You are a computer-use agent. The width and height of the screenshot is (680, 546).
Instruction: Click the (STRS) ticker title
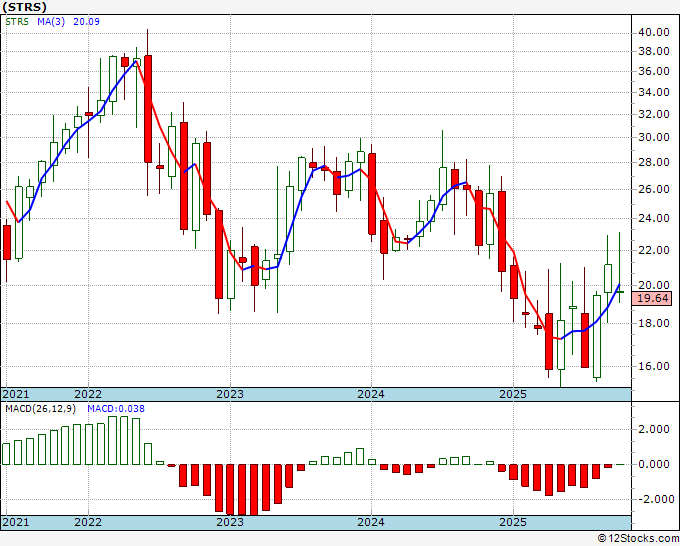coord(24,7)
